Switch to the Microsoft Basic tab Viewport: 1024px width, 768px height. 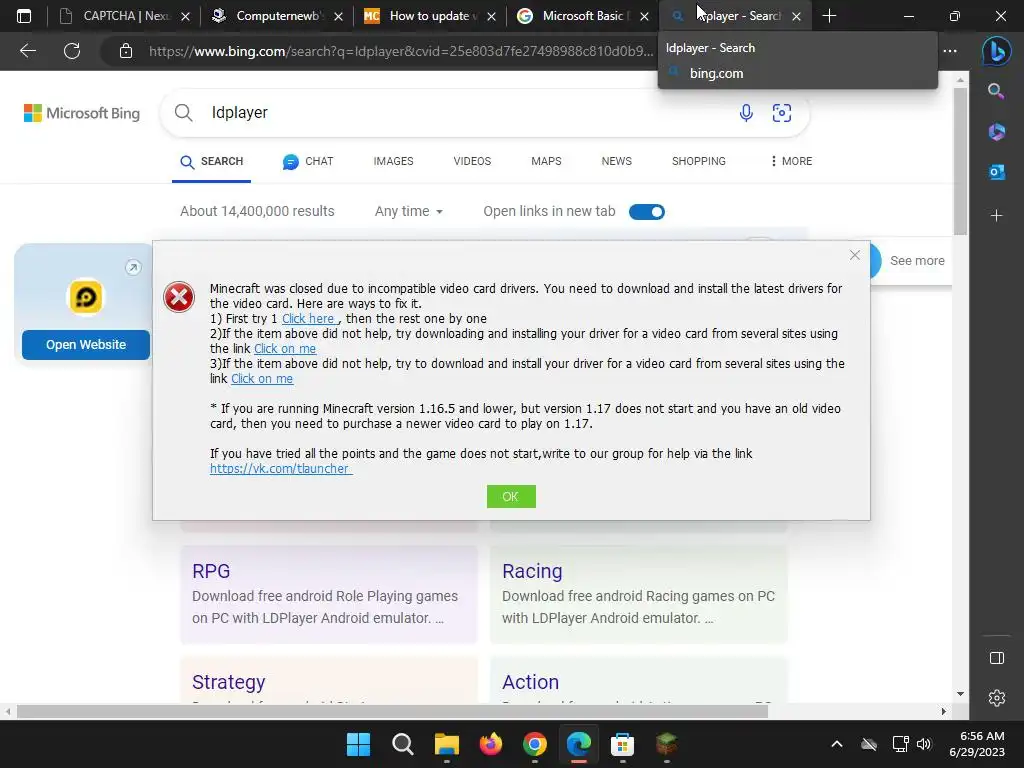pyautogui.click(x=583, y=16)
